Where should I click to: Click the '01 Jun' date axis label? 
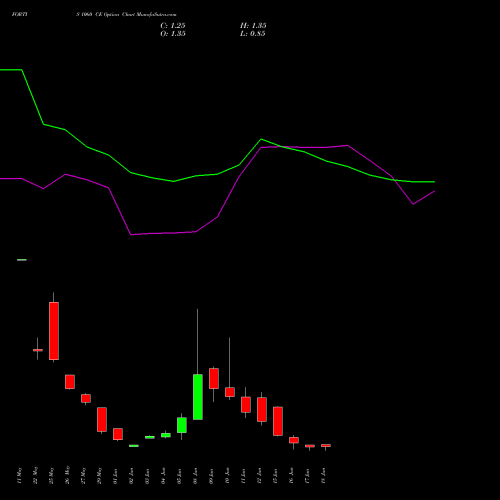(x=115, y=476)
